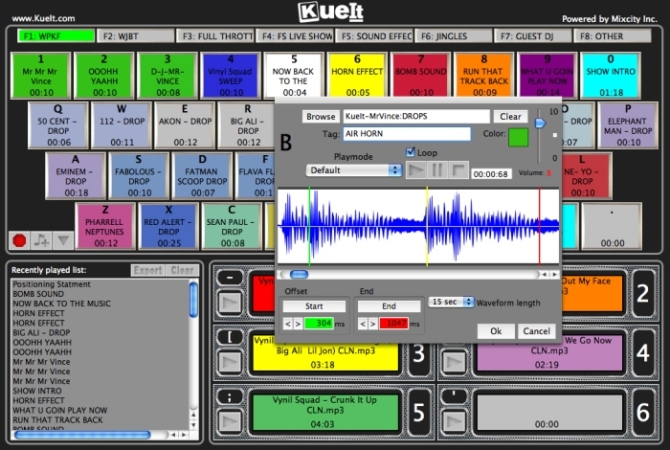Screen dimensions: 670x450
Task: Clear the recently played list
Action: point(182,270)
